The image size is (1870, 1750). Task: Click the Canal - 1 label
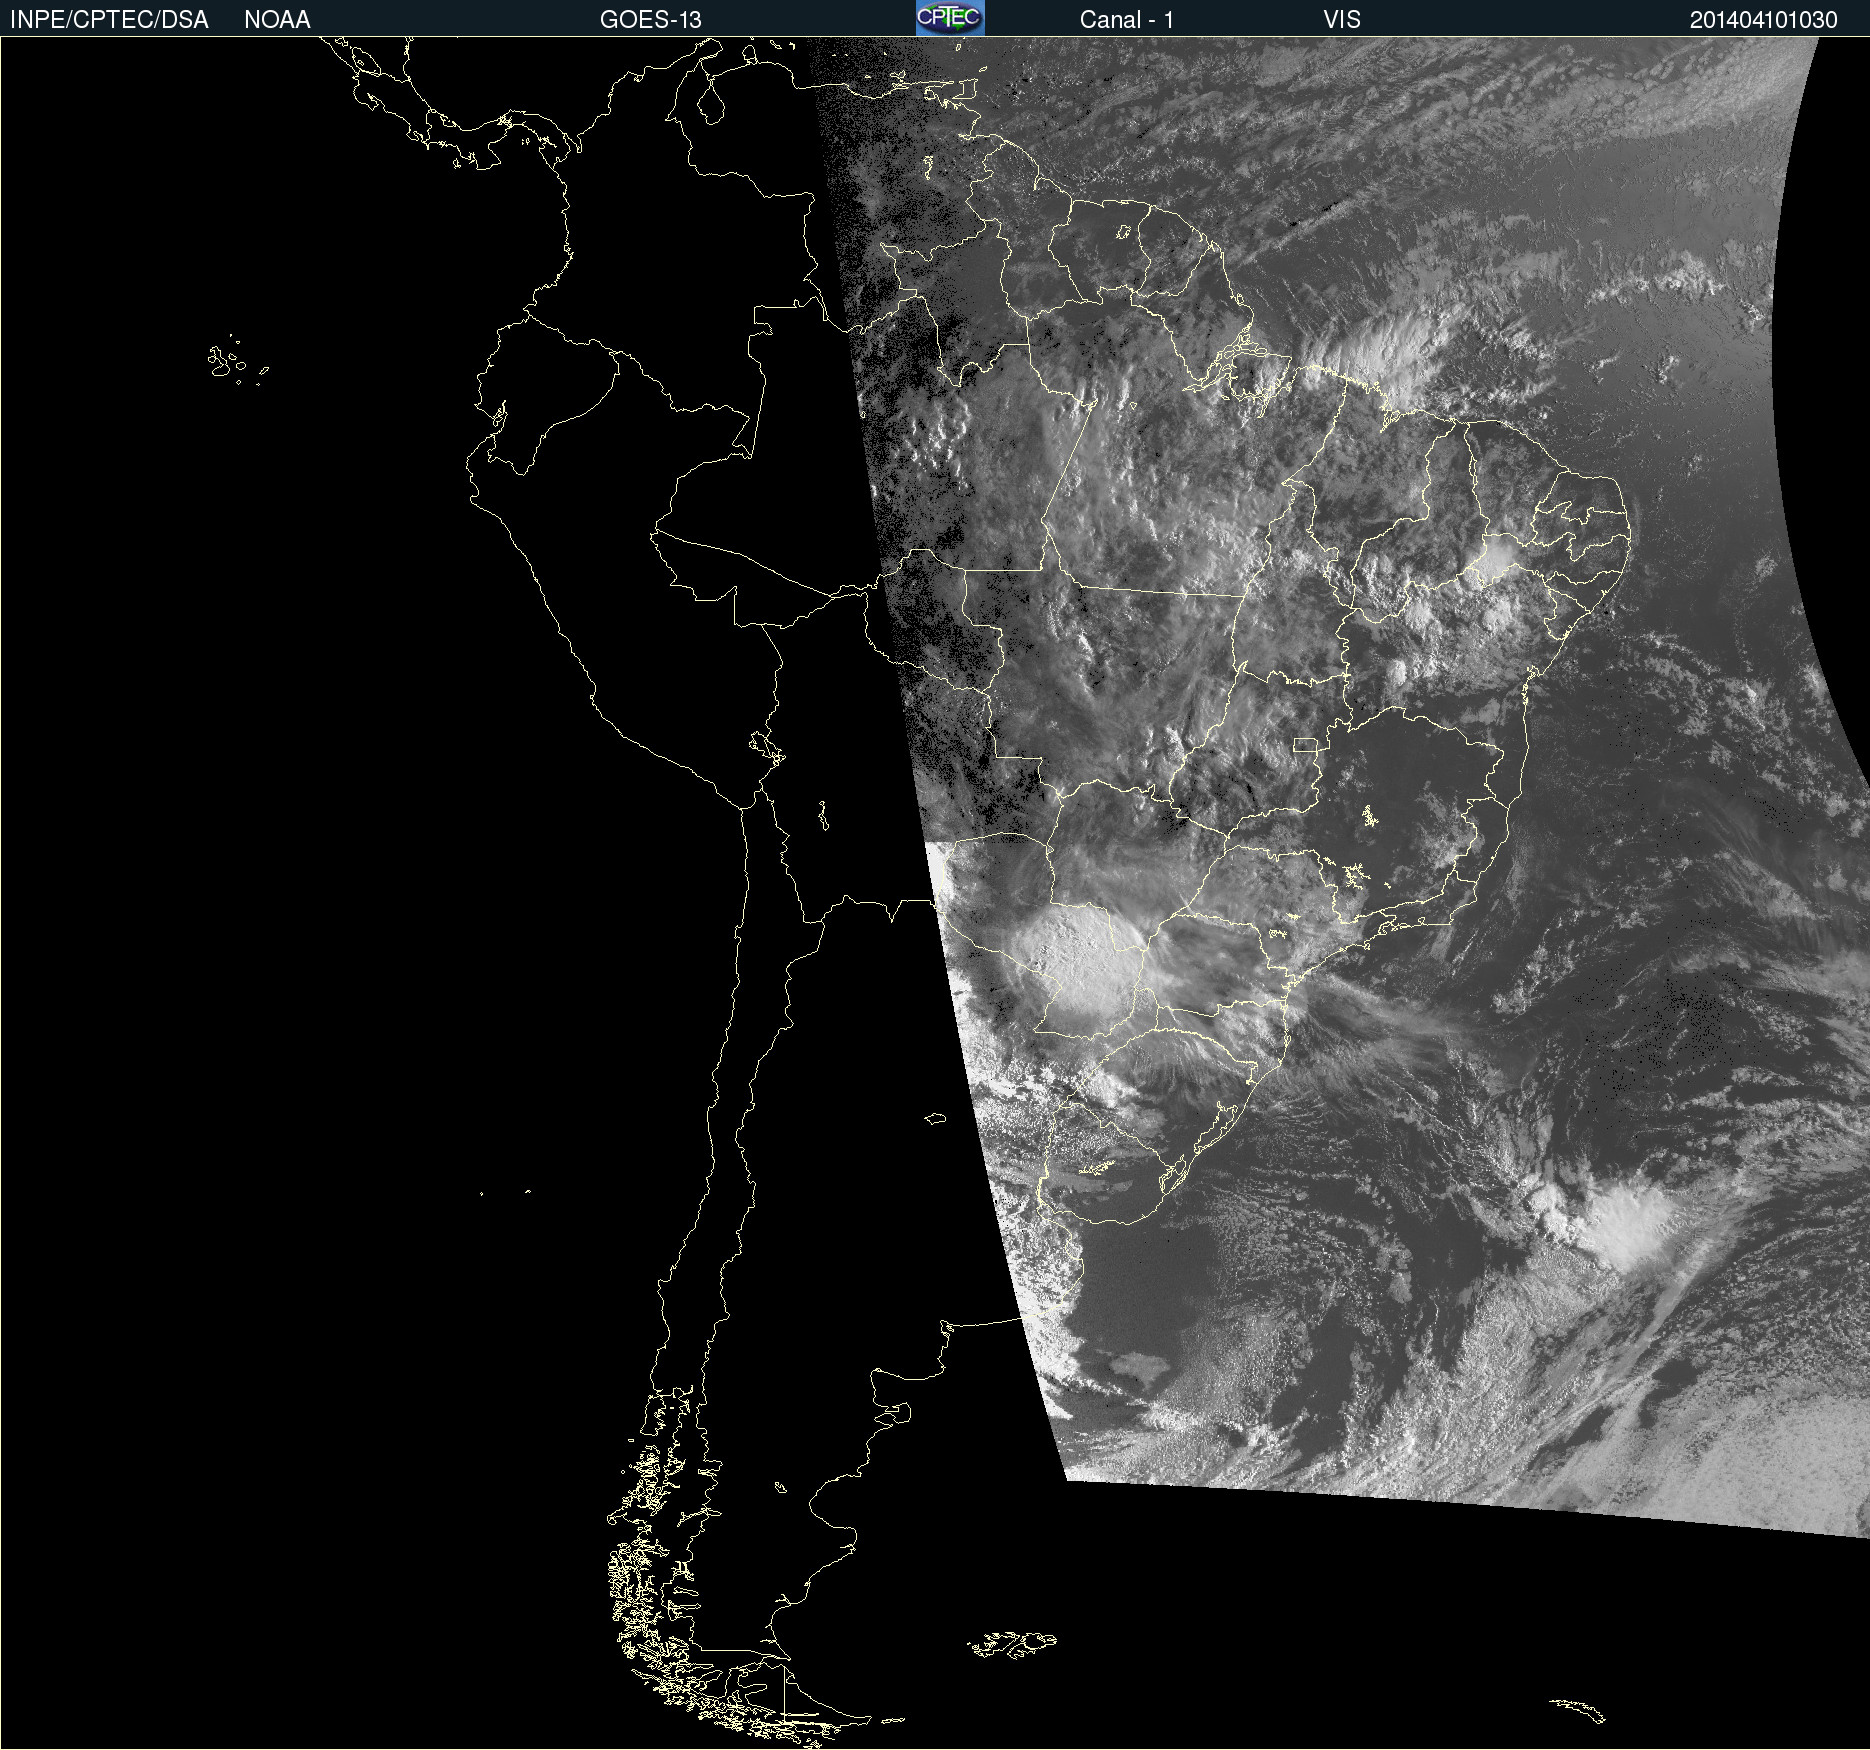1127,20
